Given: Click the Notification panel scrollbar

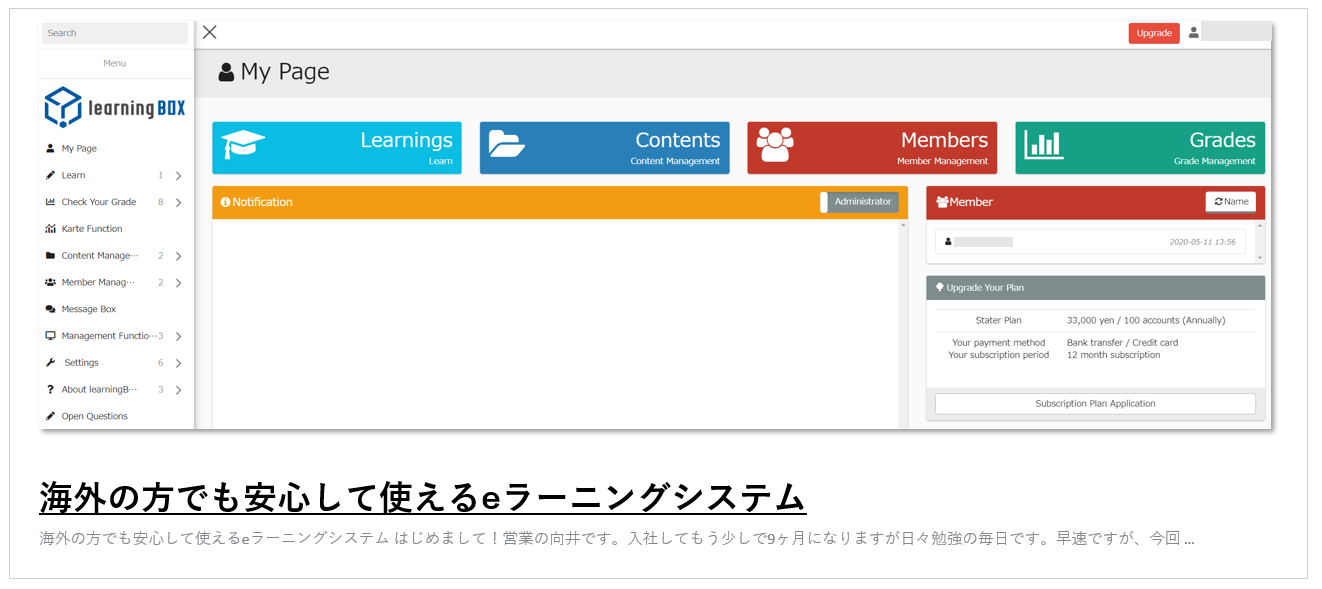Looking at the screenshot, I should coord(903,320).
